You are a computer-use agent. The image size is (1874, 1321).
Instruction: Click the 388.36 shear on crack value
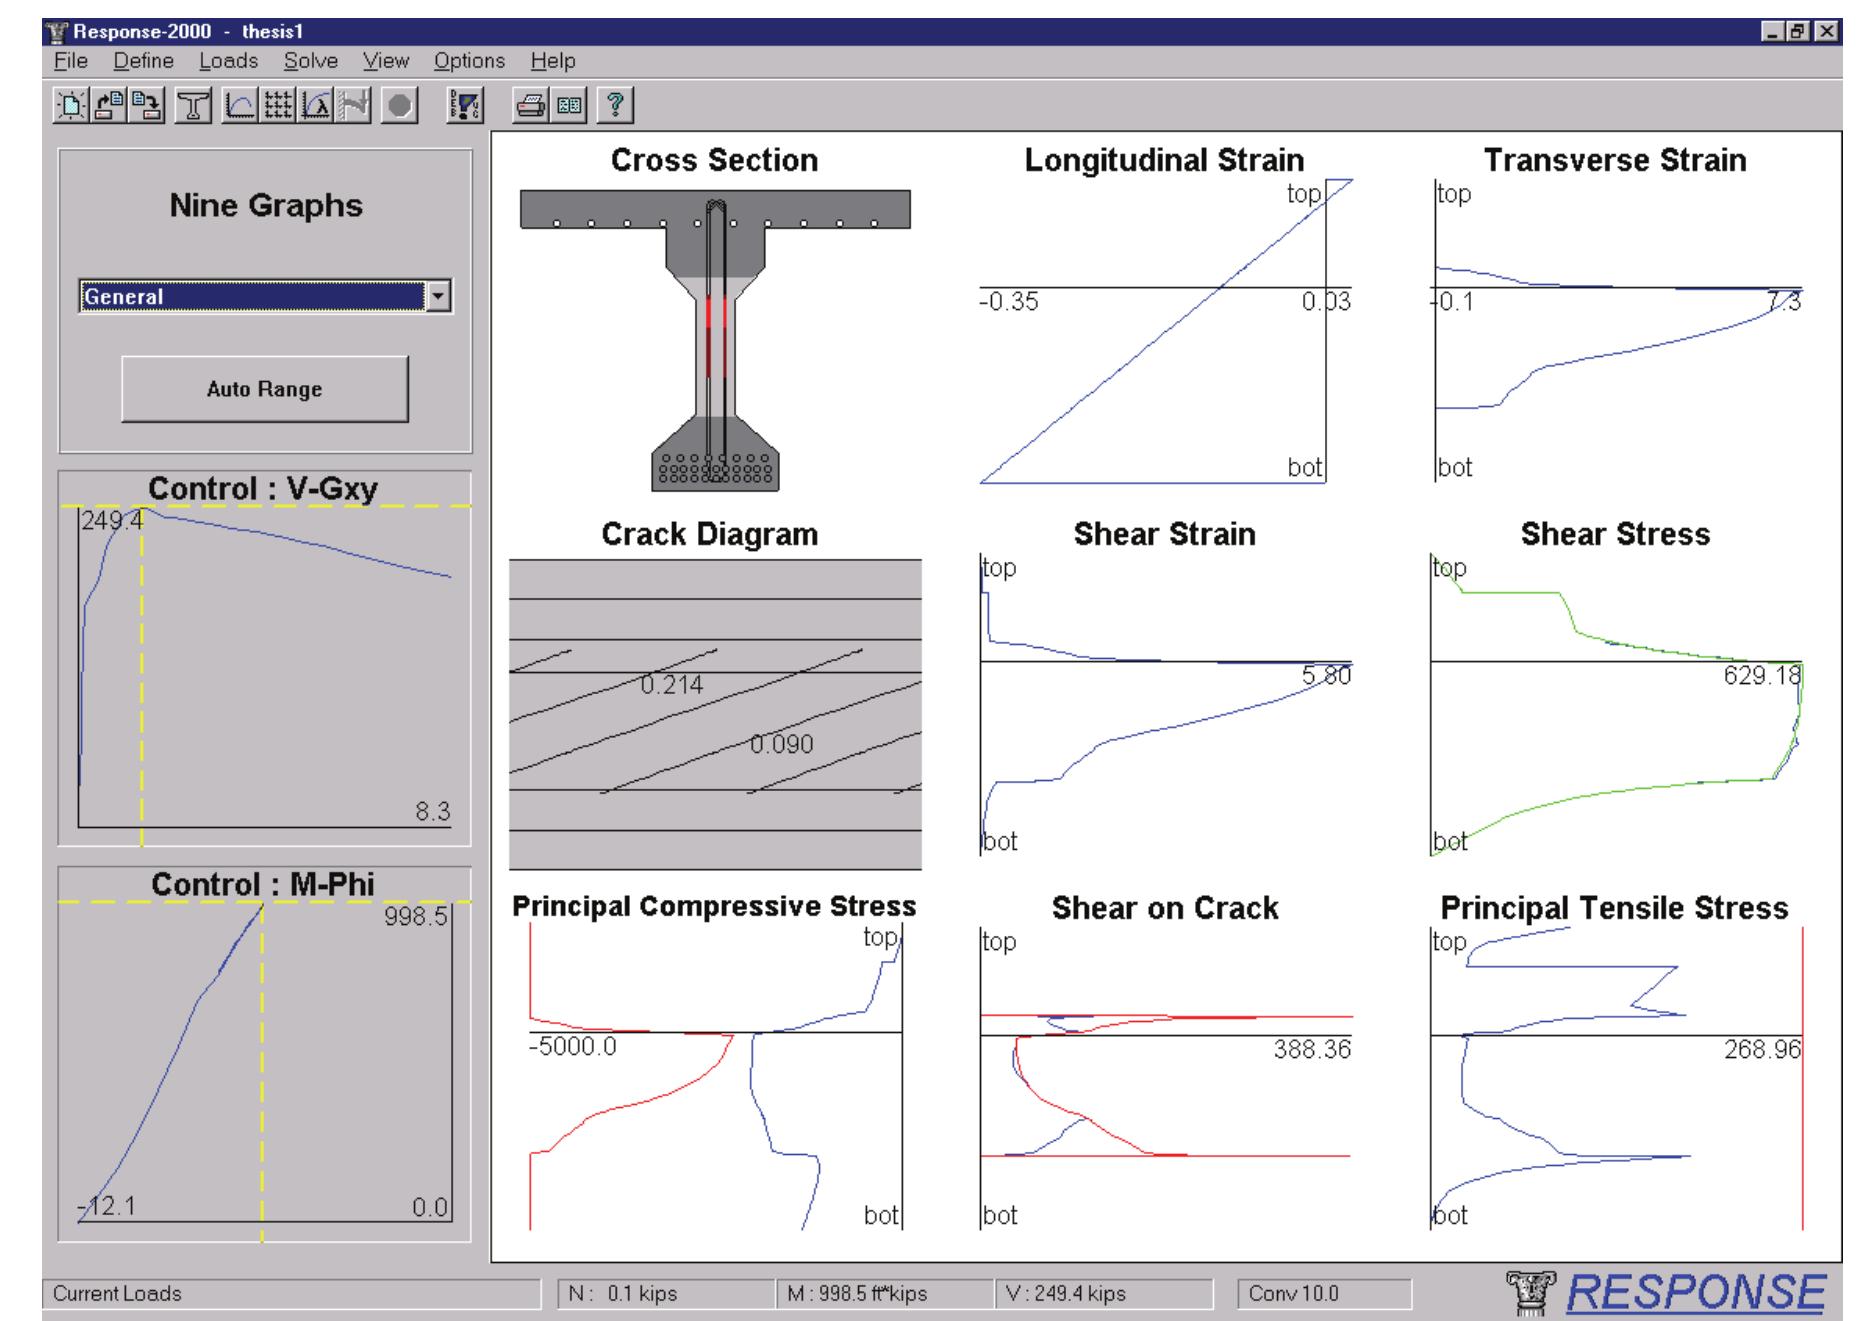[x=1312, y=1049]
